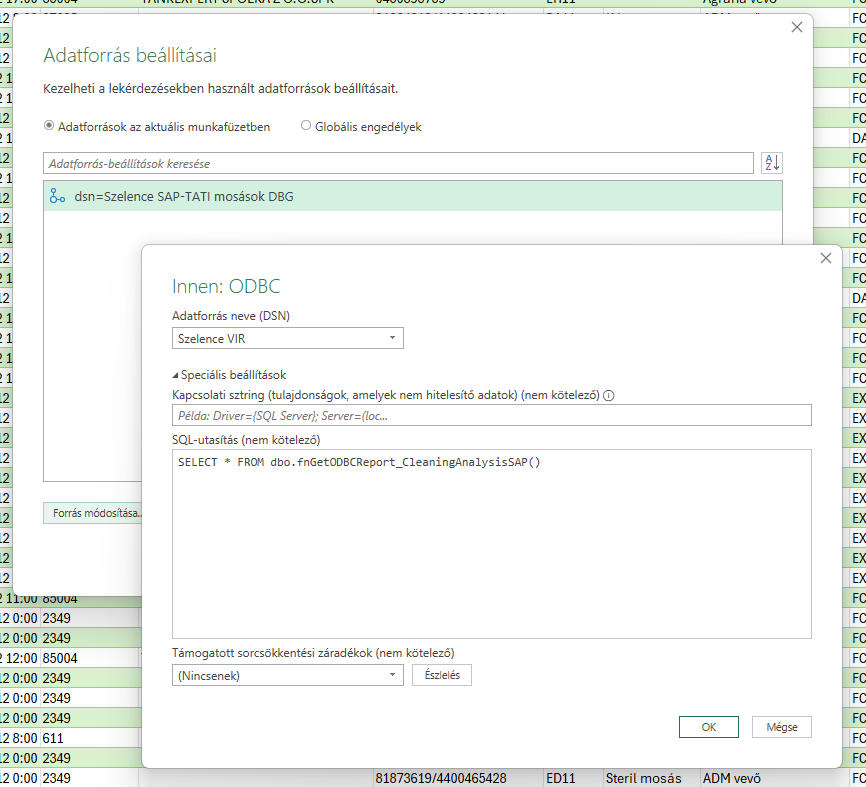Choose the Globális engedélyek radio option
Image resolution: width=866 pixels, height=787 pixels.
point(306,127)
